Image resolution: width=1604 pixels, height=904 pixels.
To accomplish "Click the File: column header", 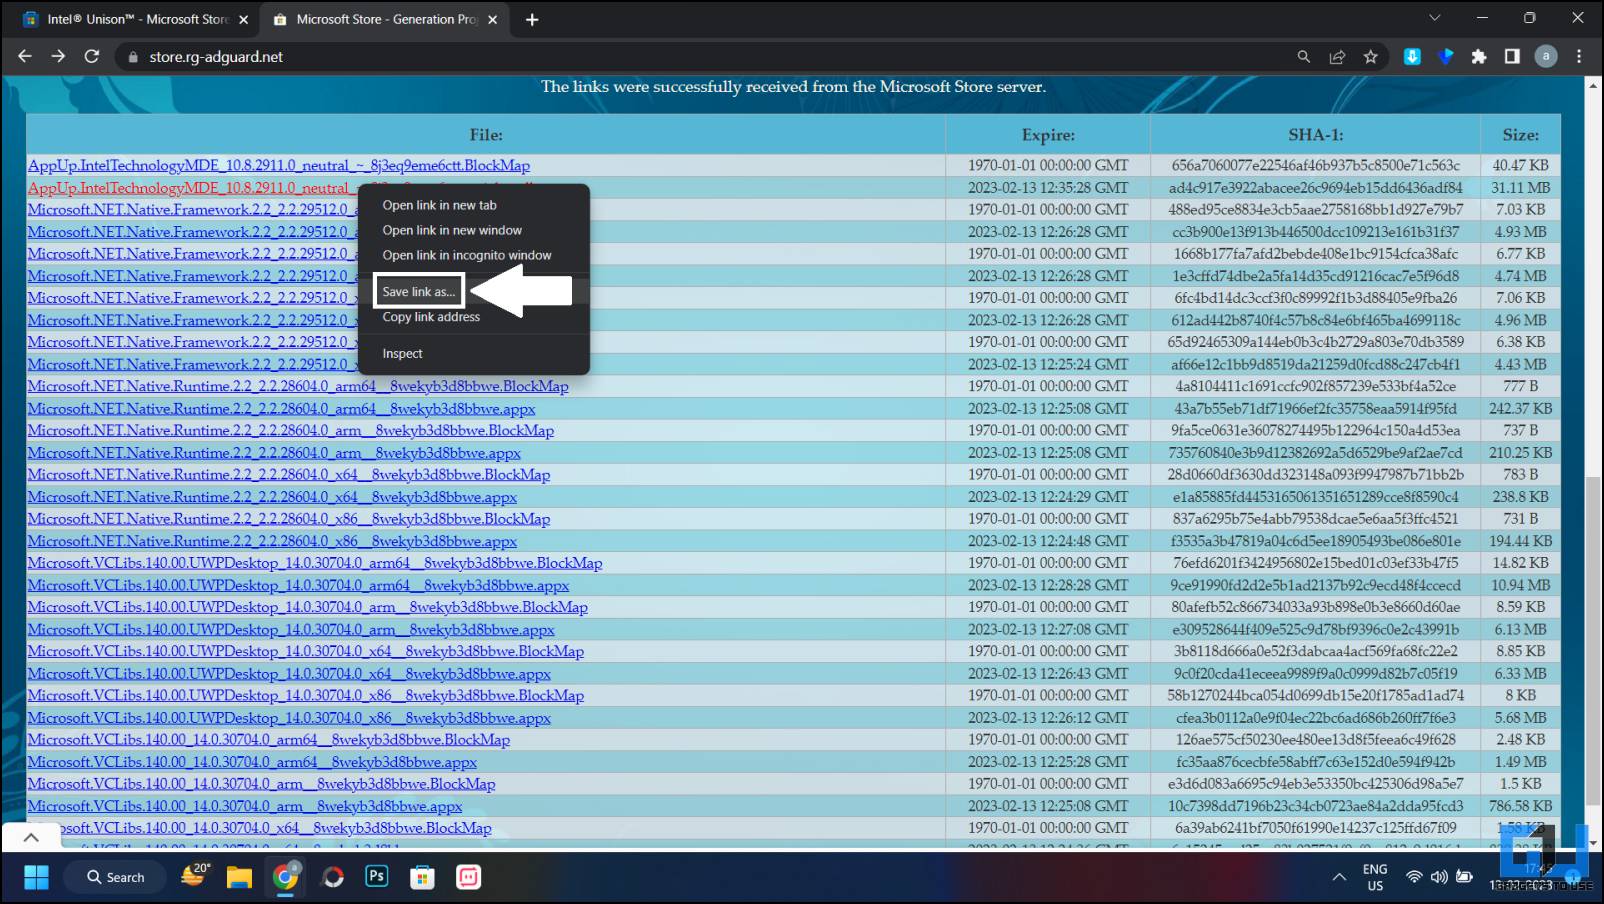I will pos(486,135).
